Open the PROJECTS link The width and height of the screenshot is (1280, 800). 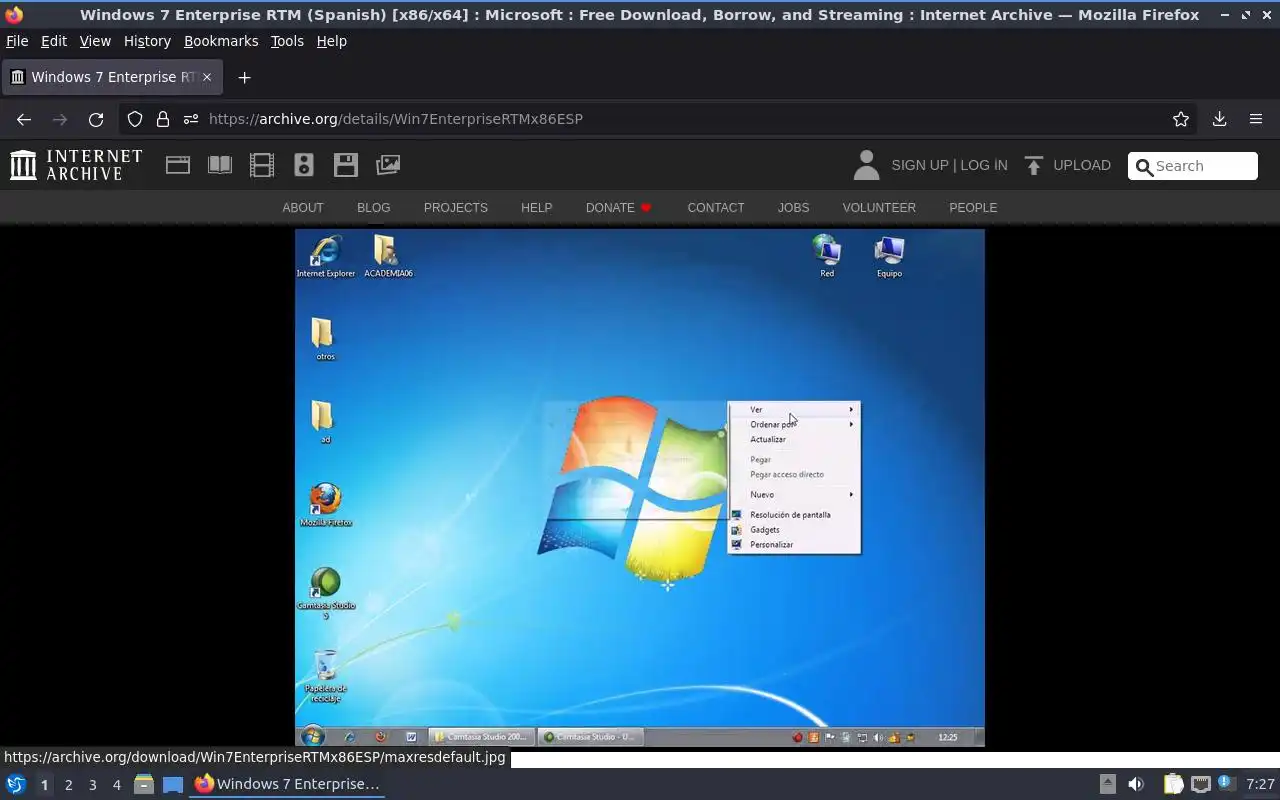coord(456,208)
